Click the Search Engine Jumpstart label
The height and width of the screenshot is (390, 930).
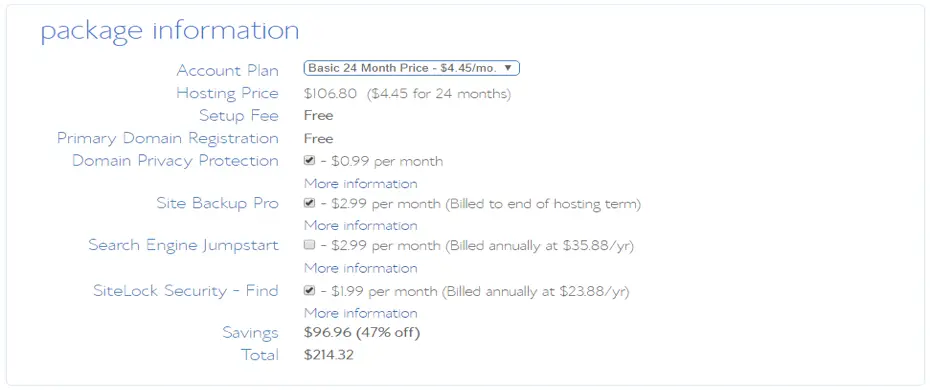(183, 245)
